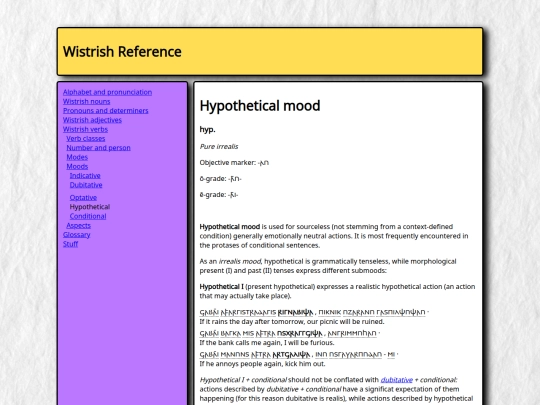The height and width of the screenshot is (405, 540).
Task: Open Alphabet and pronunciation link
Action: pyautogui.click(x=107, y=92)
